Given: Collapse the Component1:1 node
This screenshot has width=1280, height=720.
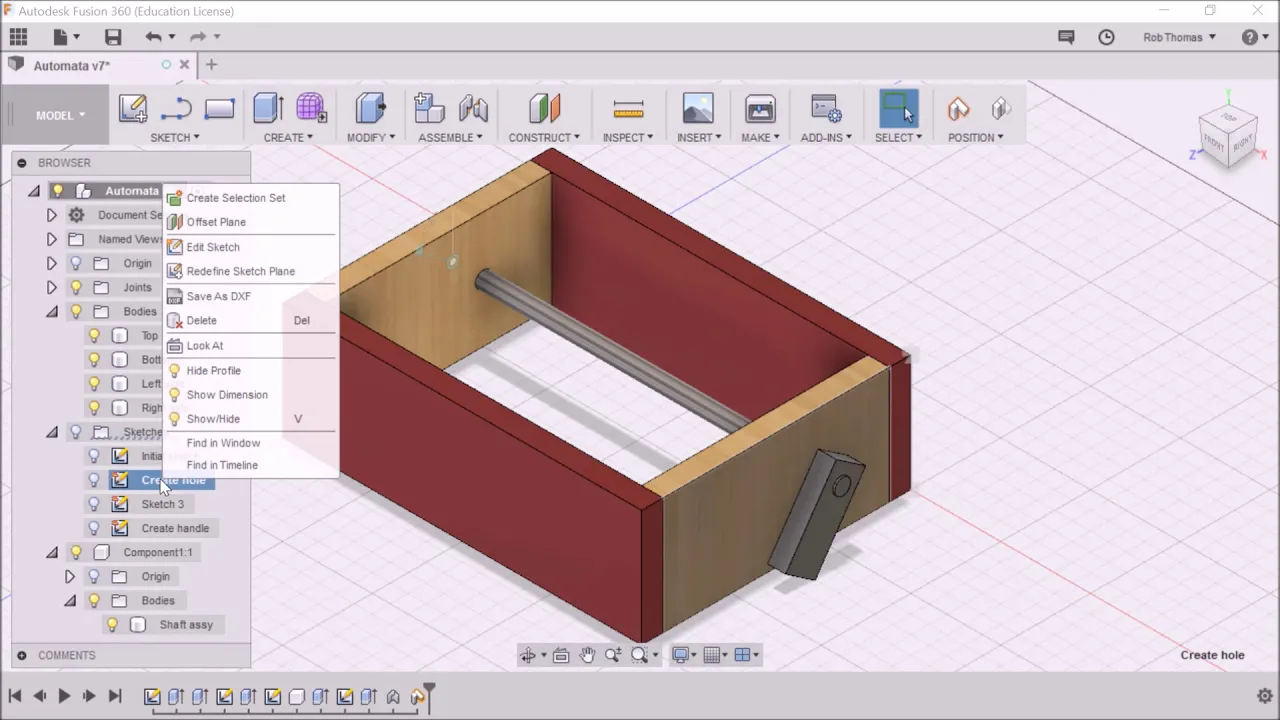Looking at the screenshot, I should (51, 552).
